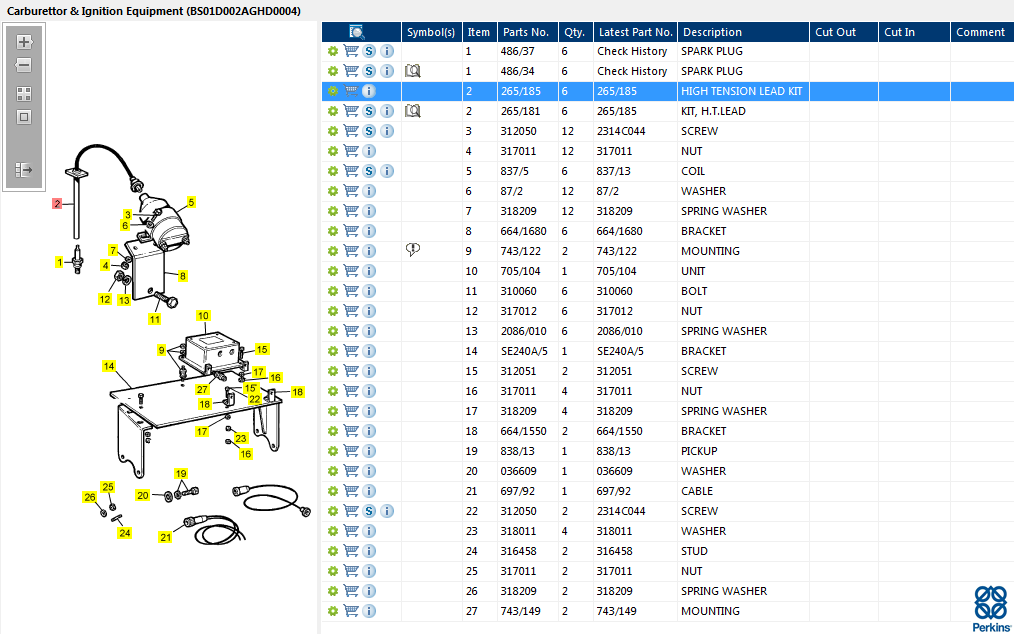Add spark plug 486/37 to cart
This screenshot has height=634, width=1014.
(x=351, y=51)
